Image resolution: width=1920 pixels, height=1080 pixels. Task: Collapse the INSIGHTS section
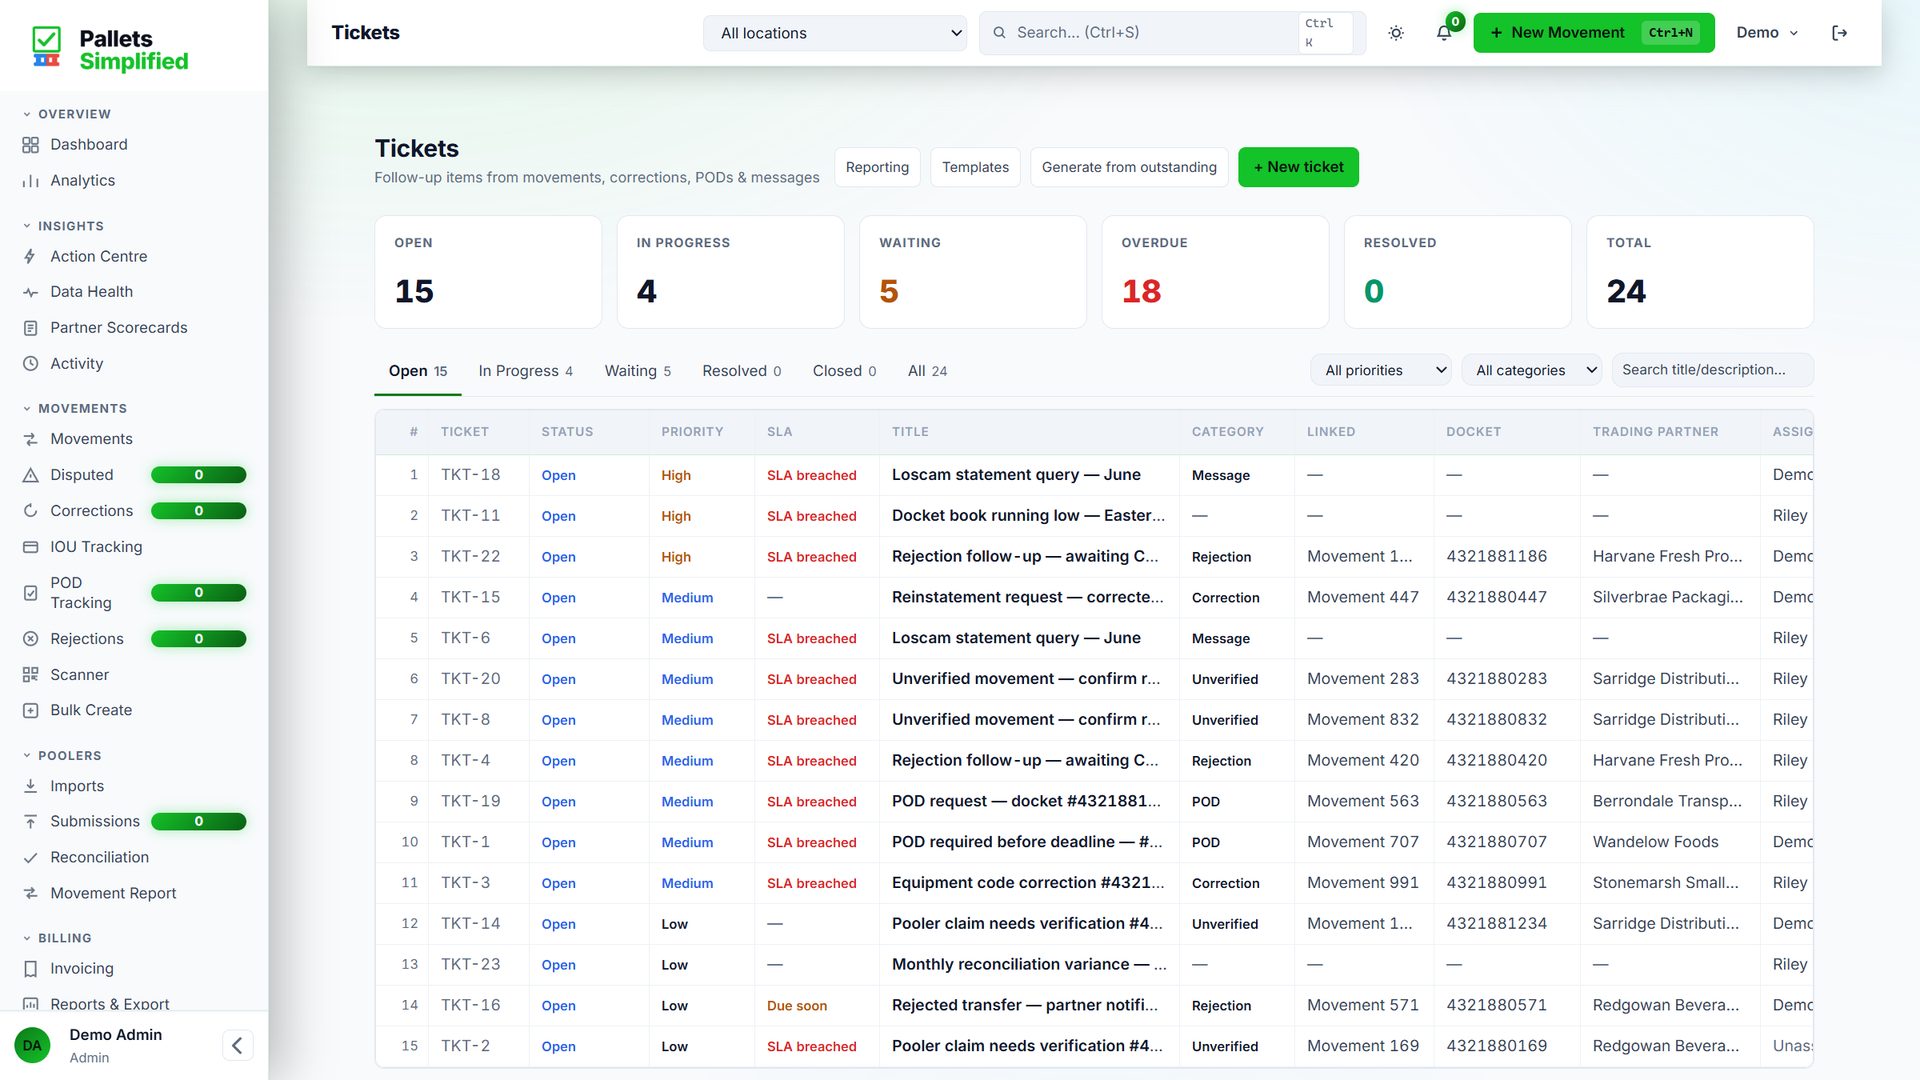[63, 226]
